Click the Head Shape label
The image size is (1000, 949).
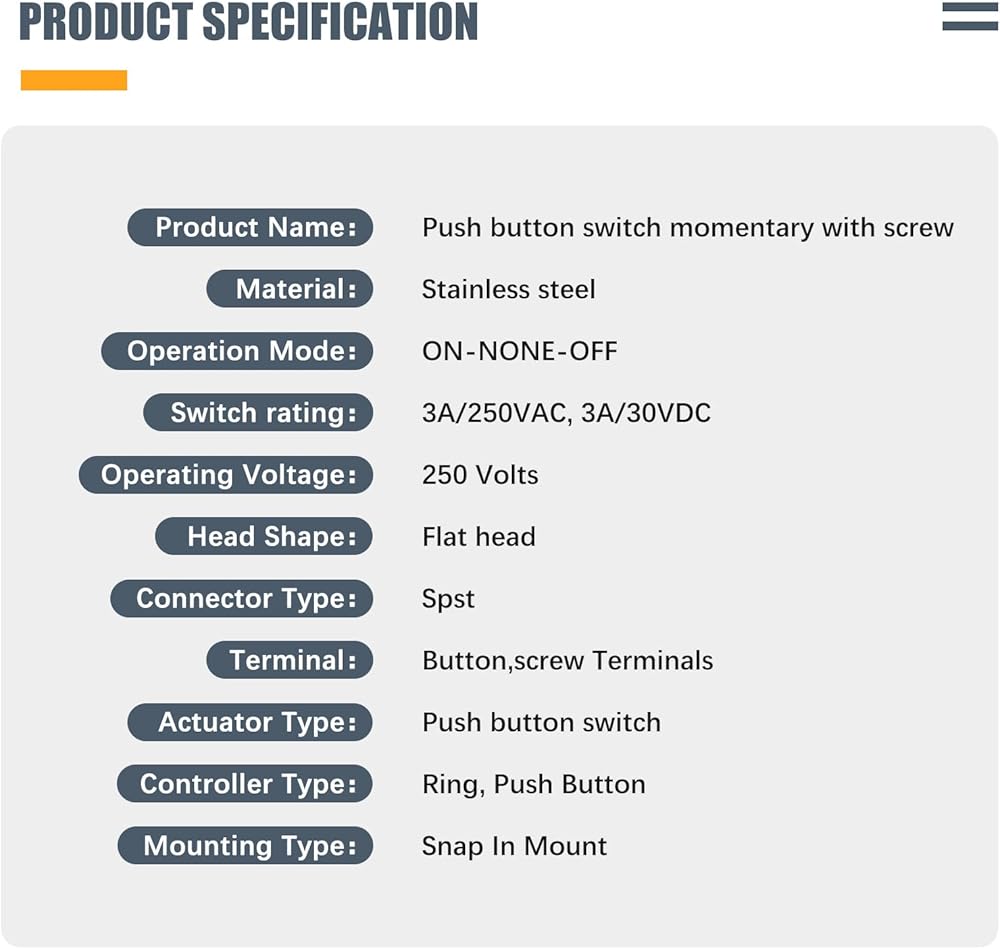coord(264,537)
